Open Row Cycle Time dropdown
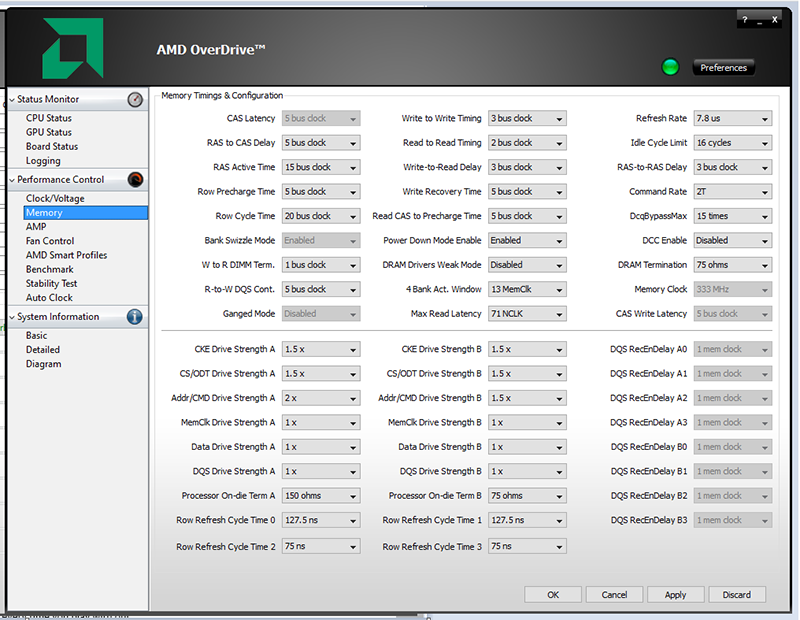 pos(321,216)
